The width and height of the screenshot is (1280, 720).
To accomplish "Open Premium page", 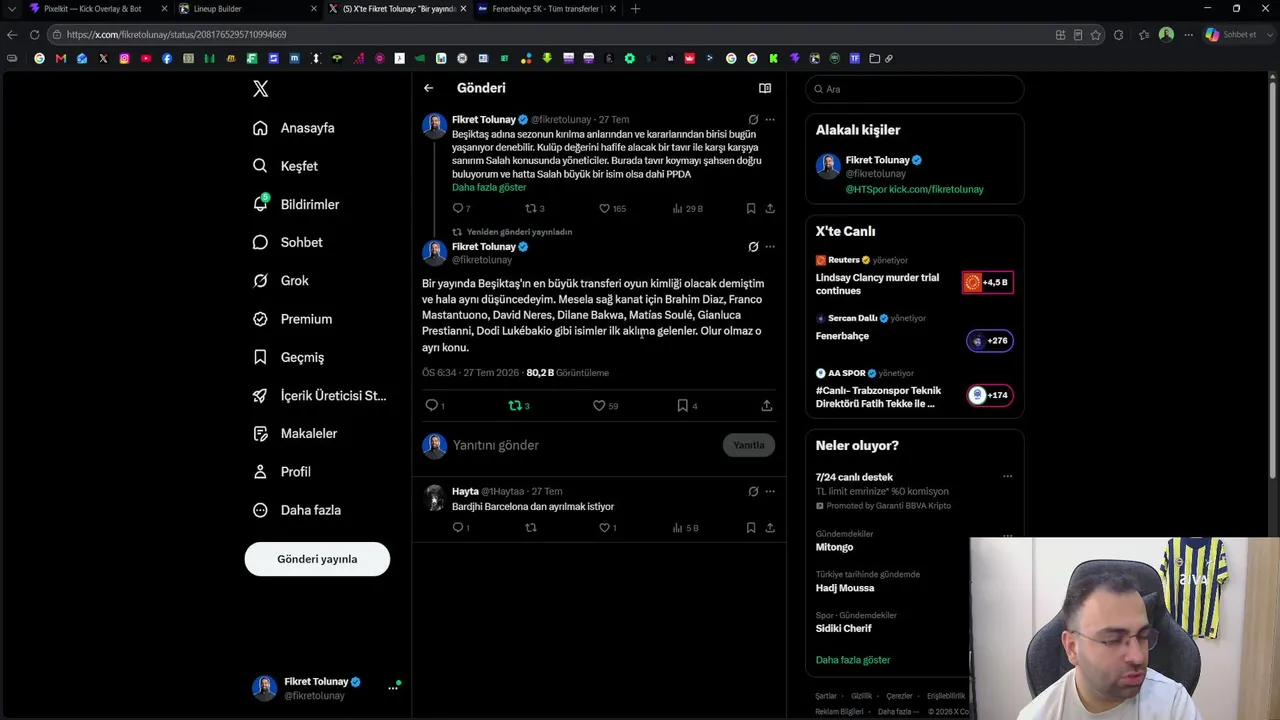I will [x=292, y=319].
